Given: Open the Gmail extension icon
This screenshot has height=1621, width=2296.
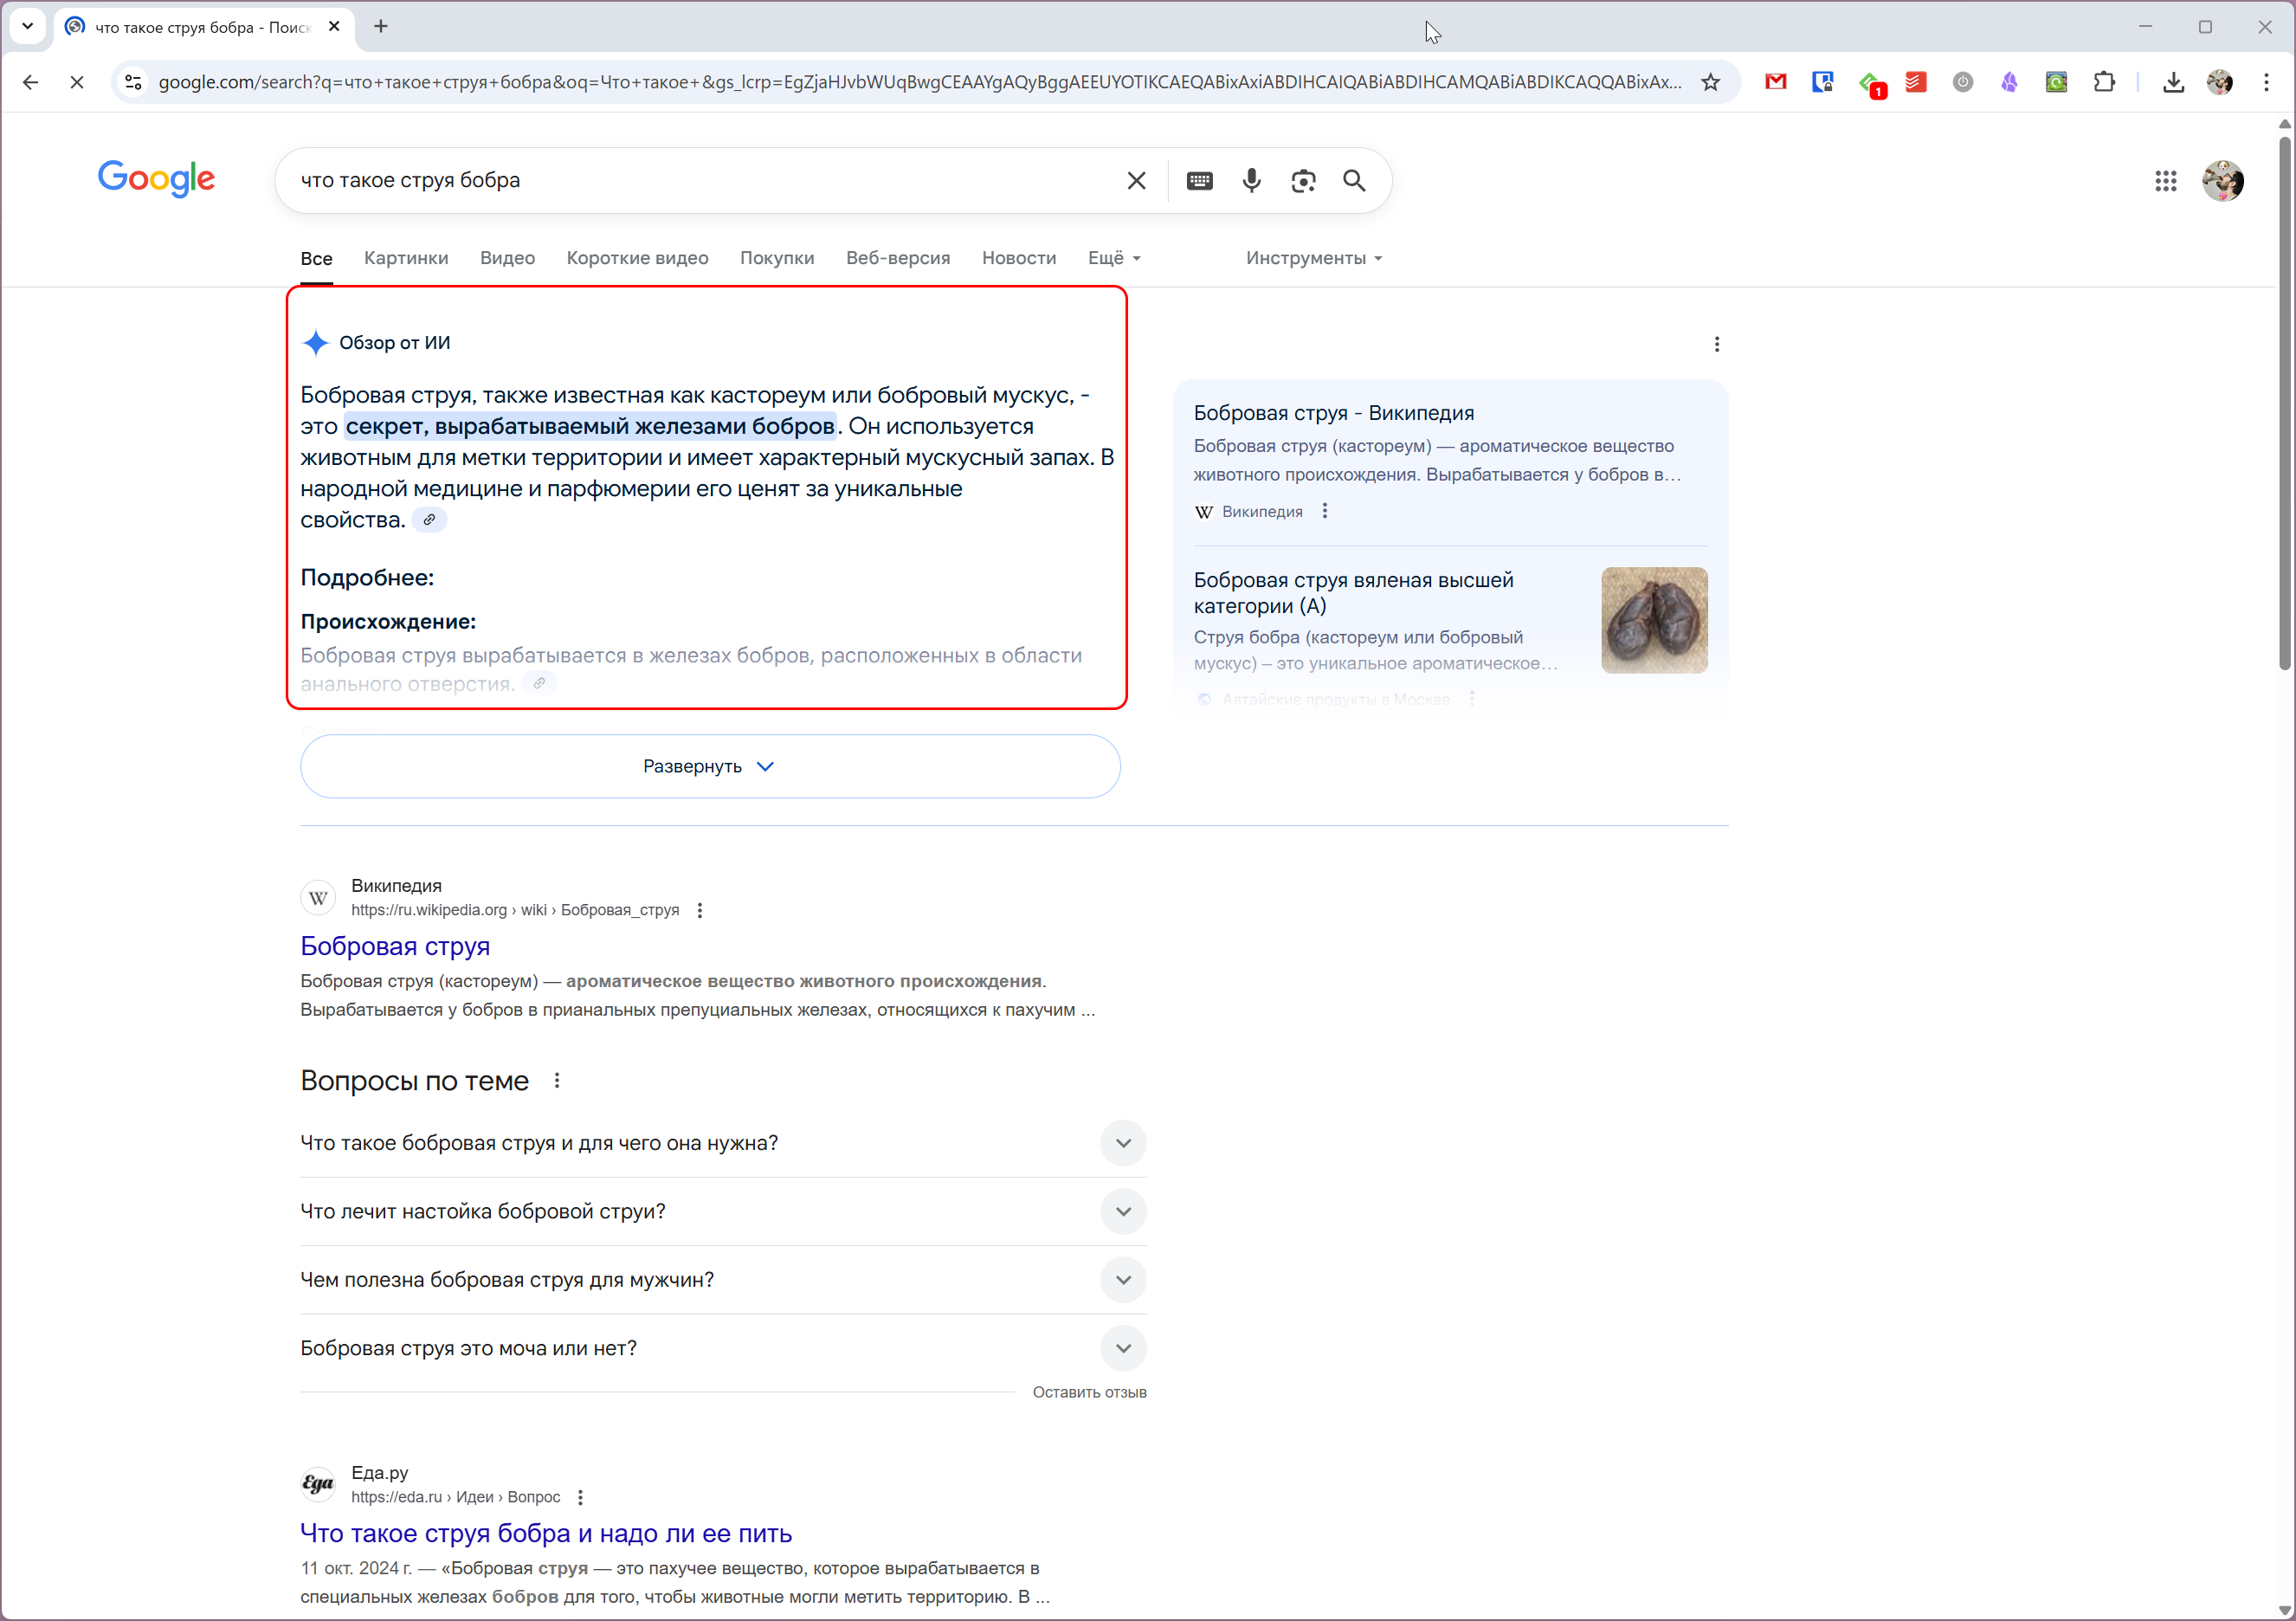Looking at the screenshot, I should [1775, 82].
